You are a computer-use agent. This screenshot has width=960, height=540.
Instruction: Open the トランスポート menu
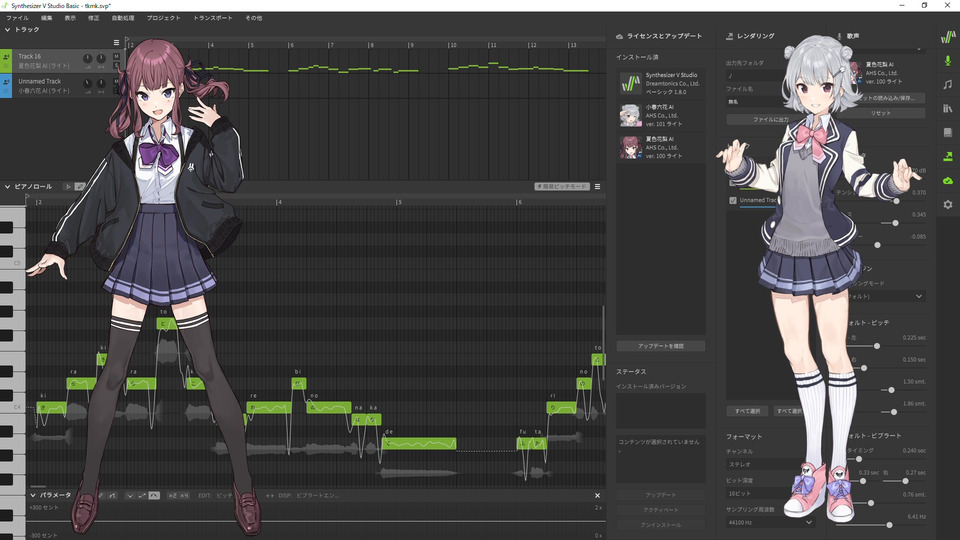coord(212,18)
